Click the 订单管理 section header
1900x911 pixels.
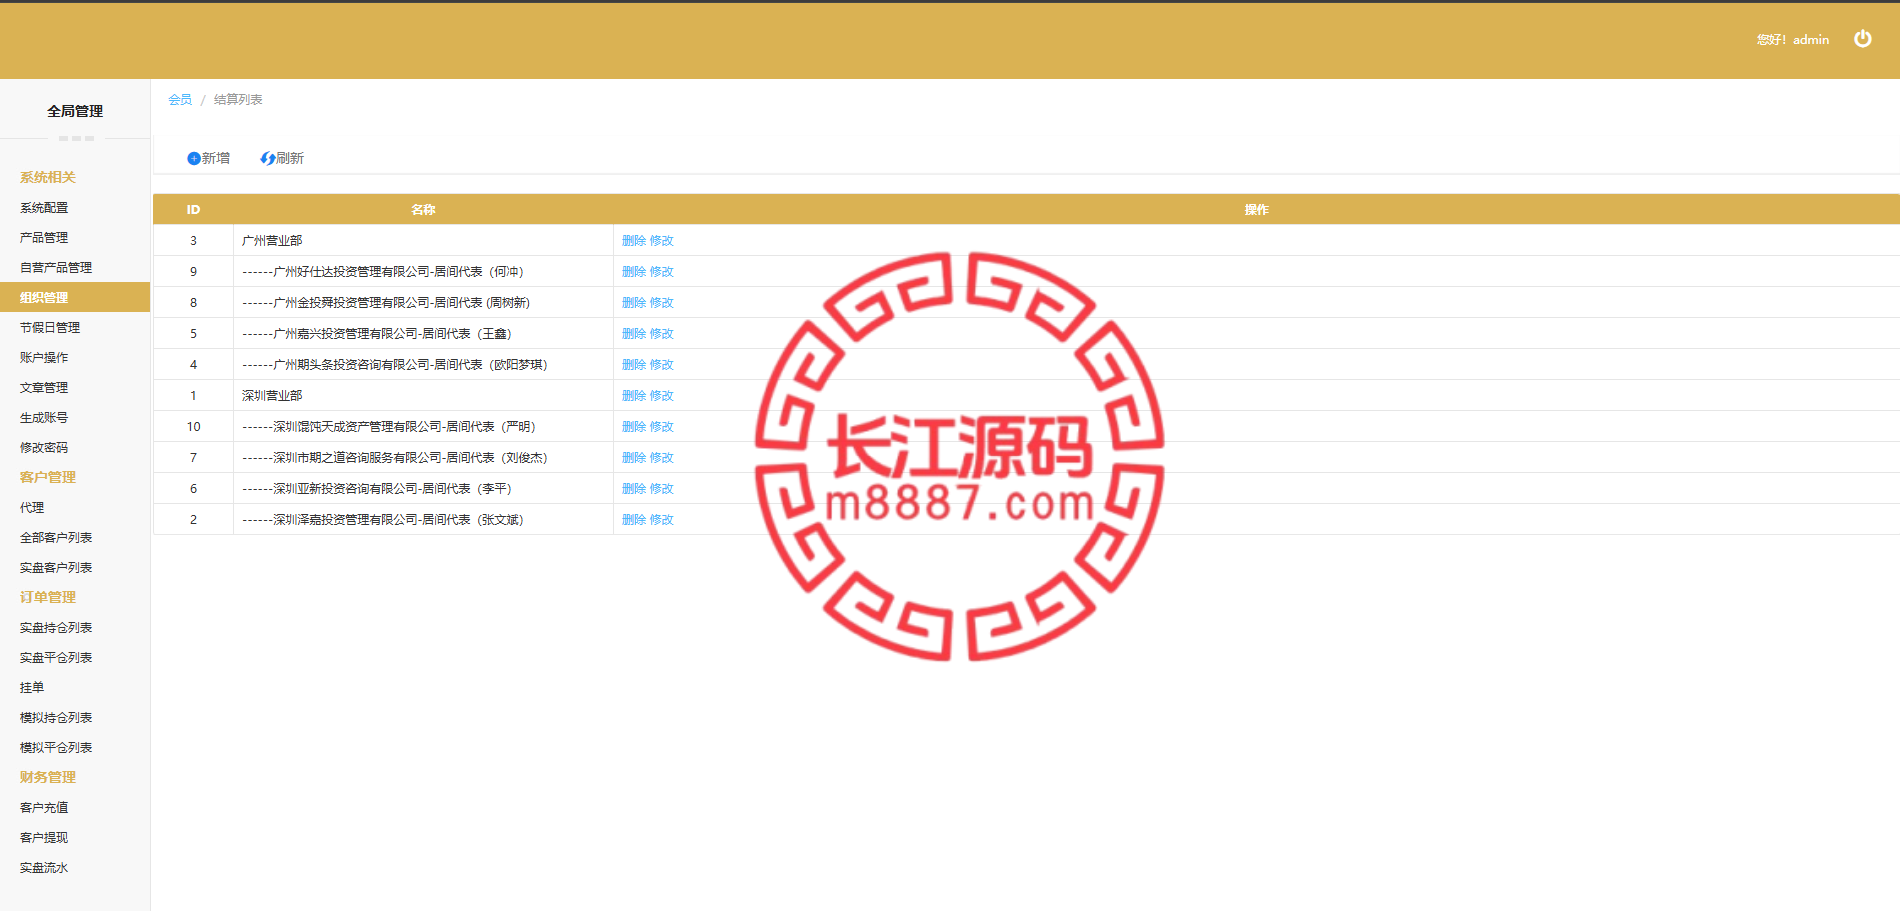(x=48, y=597)
